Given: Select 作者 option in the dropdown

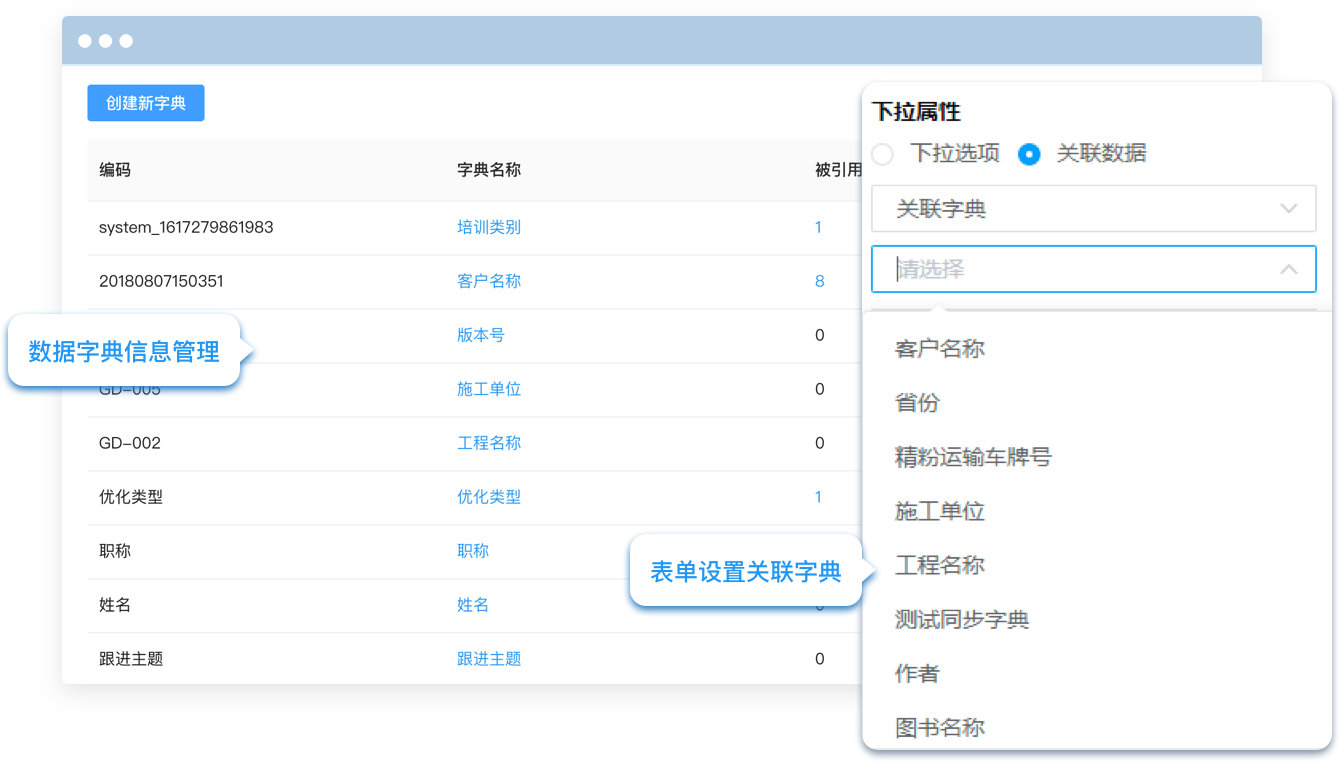Looking at the screenshot, I should coord(917,673).
